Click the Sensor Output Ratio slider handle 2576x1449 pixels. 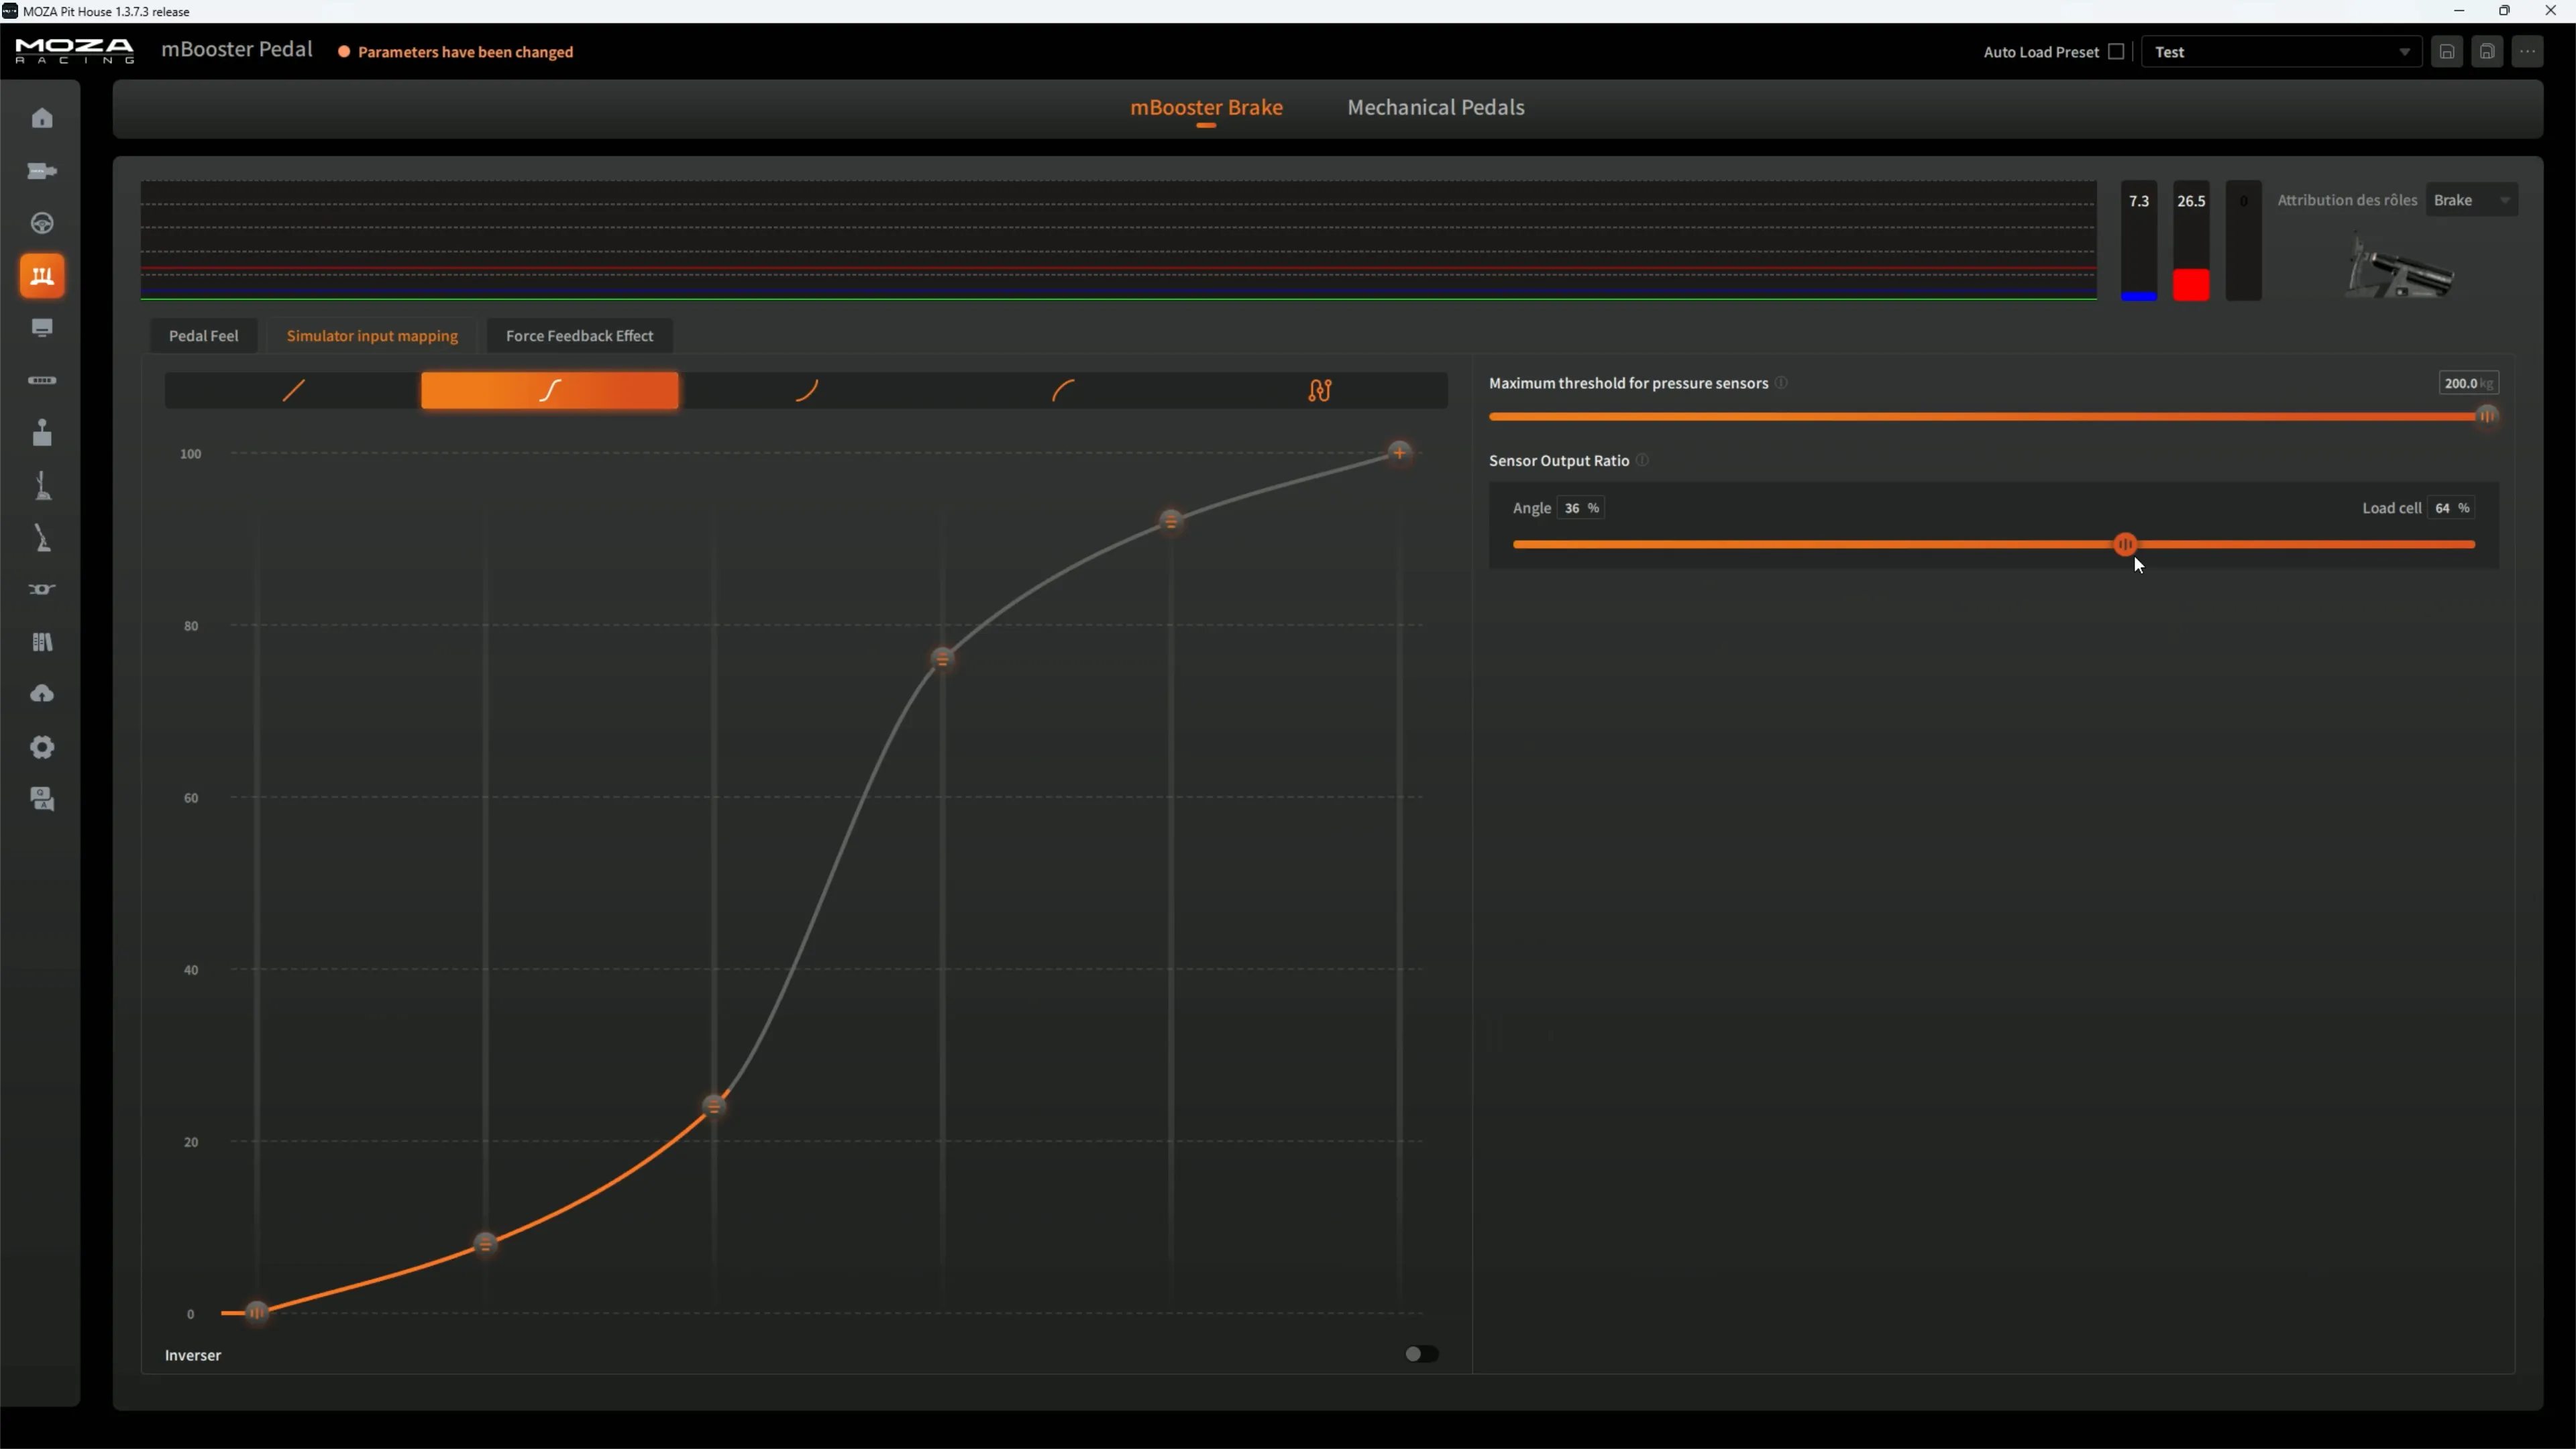point(2125,544)
